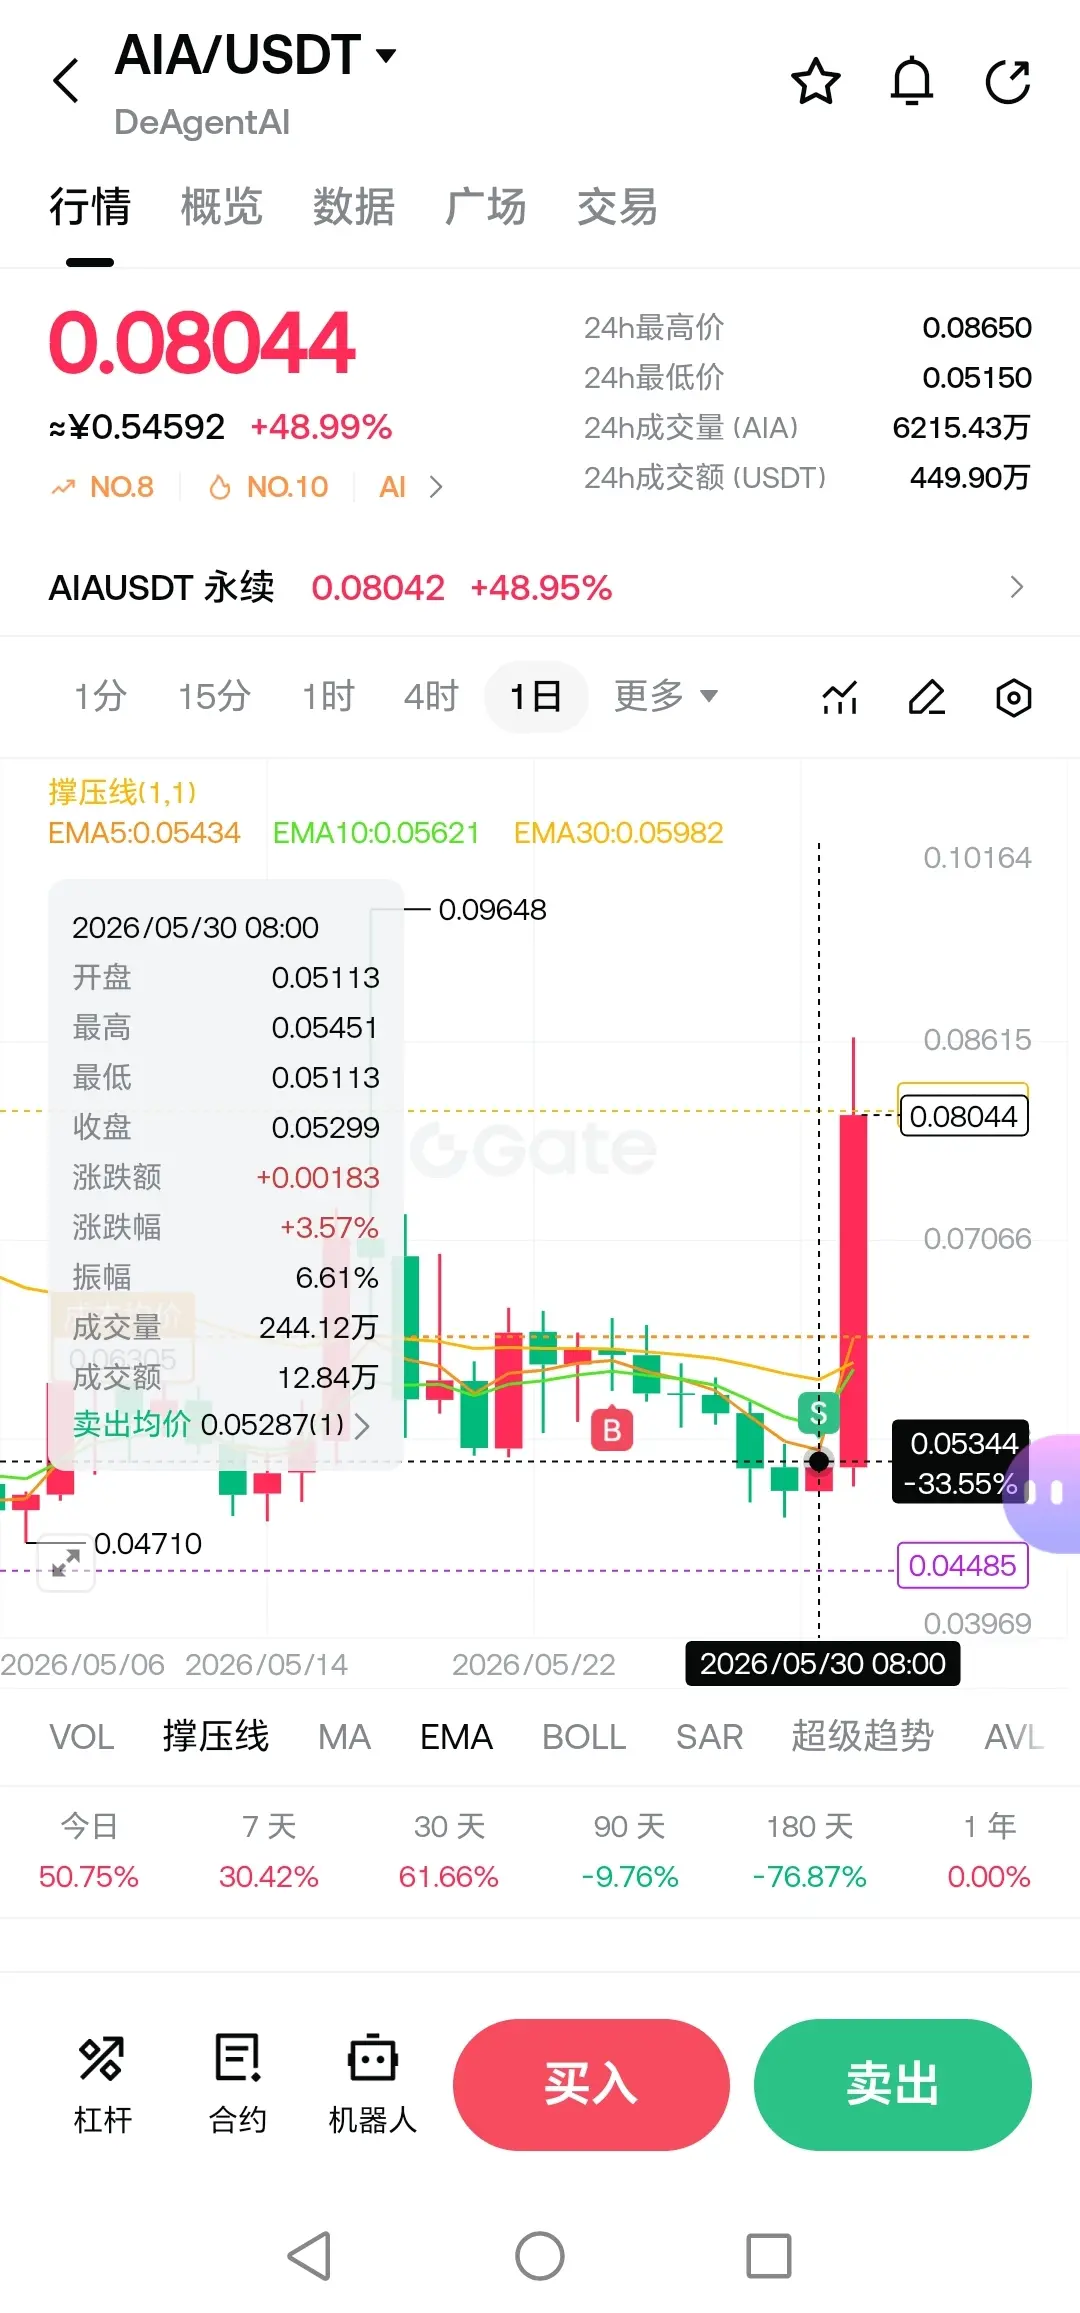Expand tags with chevron beside AI
This screenshot has width=1080, height=2313.
436,487
